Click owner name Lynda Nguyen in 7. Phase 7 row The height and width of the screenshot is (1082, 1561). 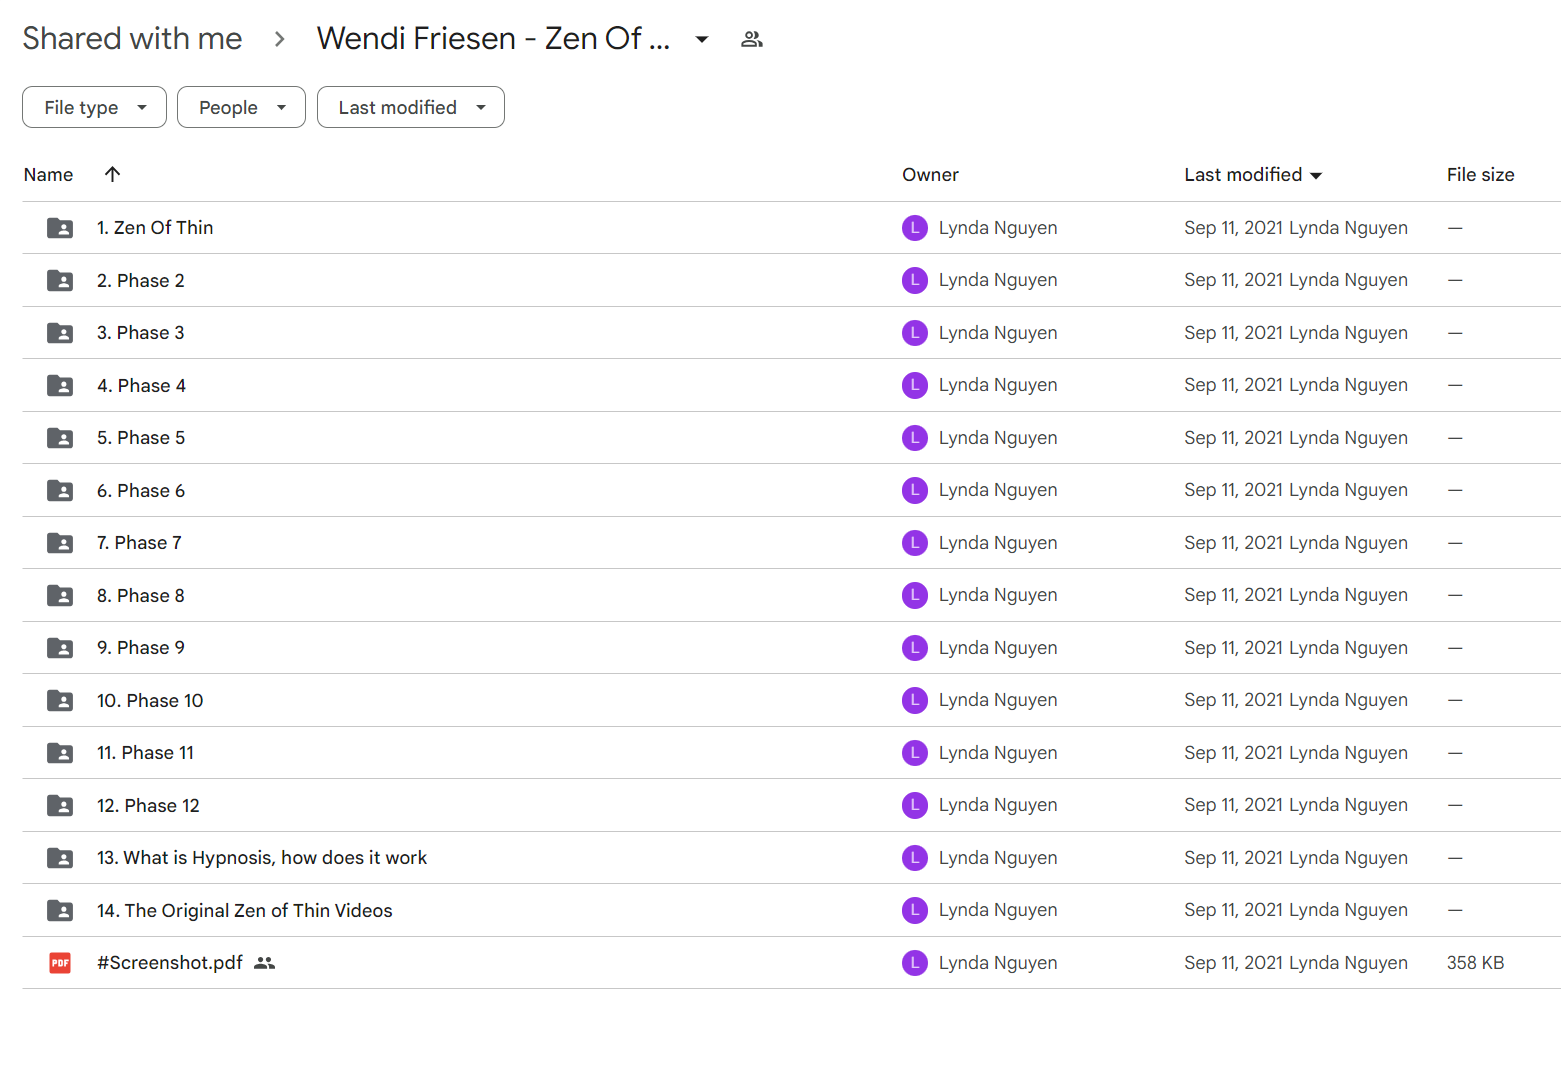click(998, 543)
